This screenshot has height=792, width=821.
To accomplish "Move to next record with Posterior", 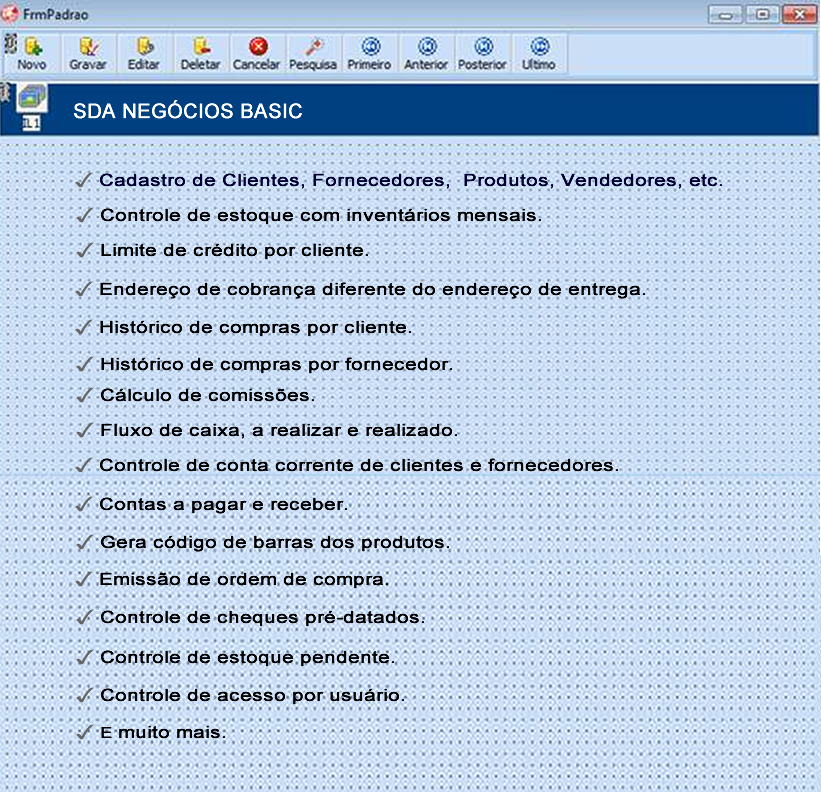I will (482, 53).
